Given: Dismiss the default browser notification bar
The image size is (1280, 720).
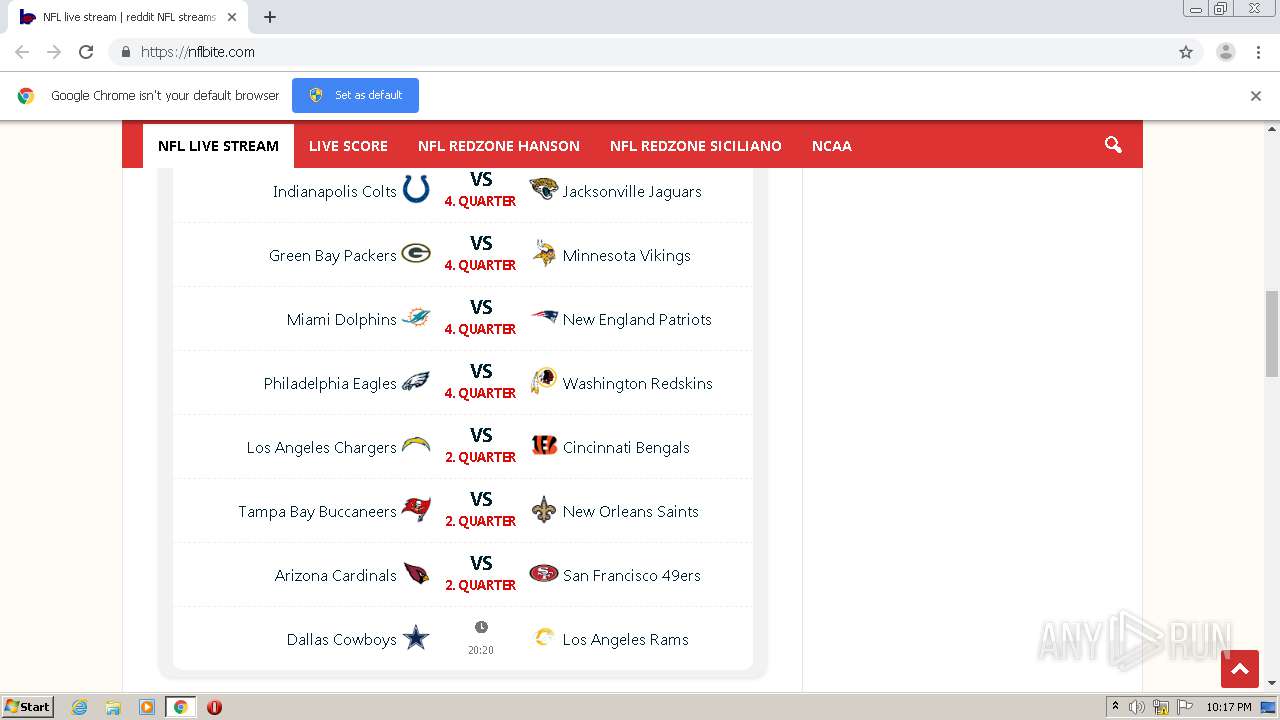Looking at the screenshot, I should 1256,96.
